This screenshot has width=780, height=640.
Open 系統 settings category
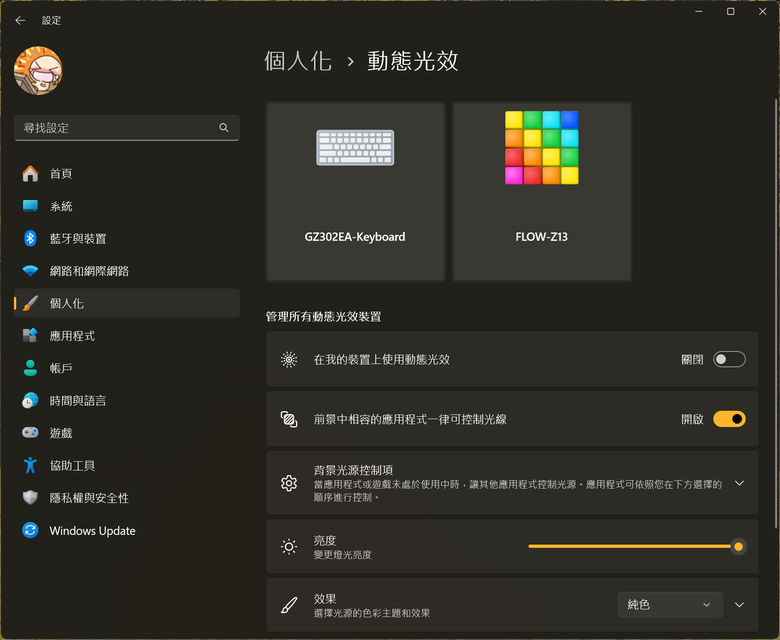(127, 206)
